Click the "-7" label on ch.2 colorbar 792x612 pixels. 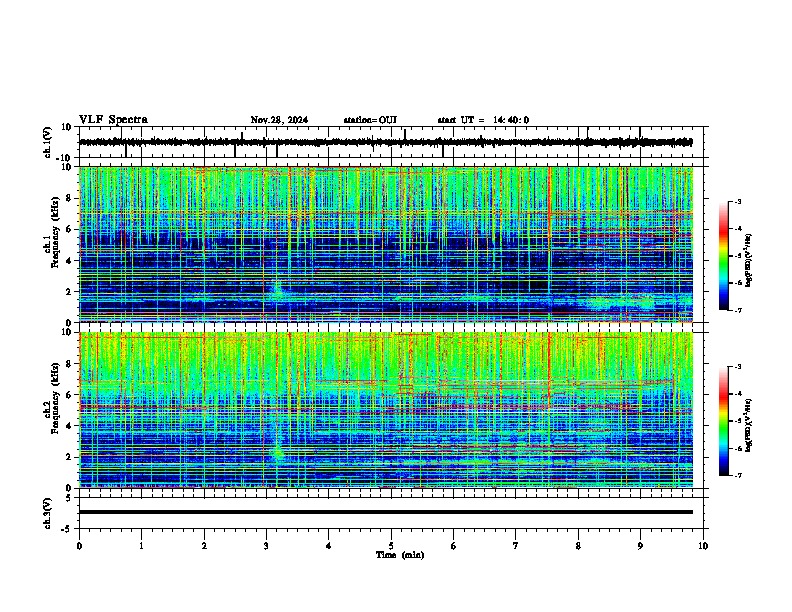tap(737, 476)
